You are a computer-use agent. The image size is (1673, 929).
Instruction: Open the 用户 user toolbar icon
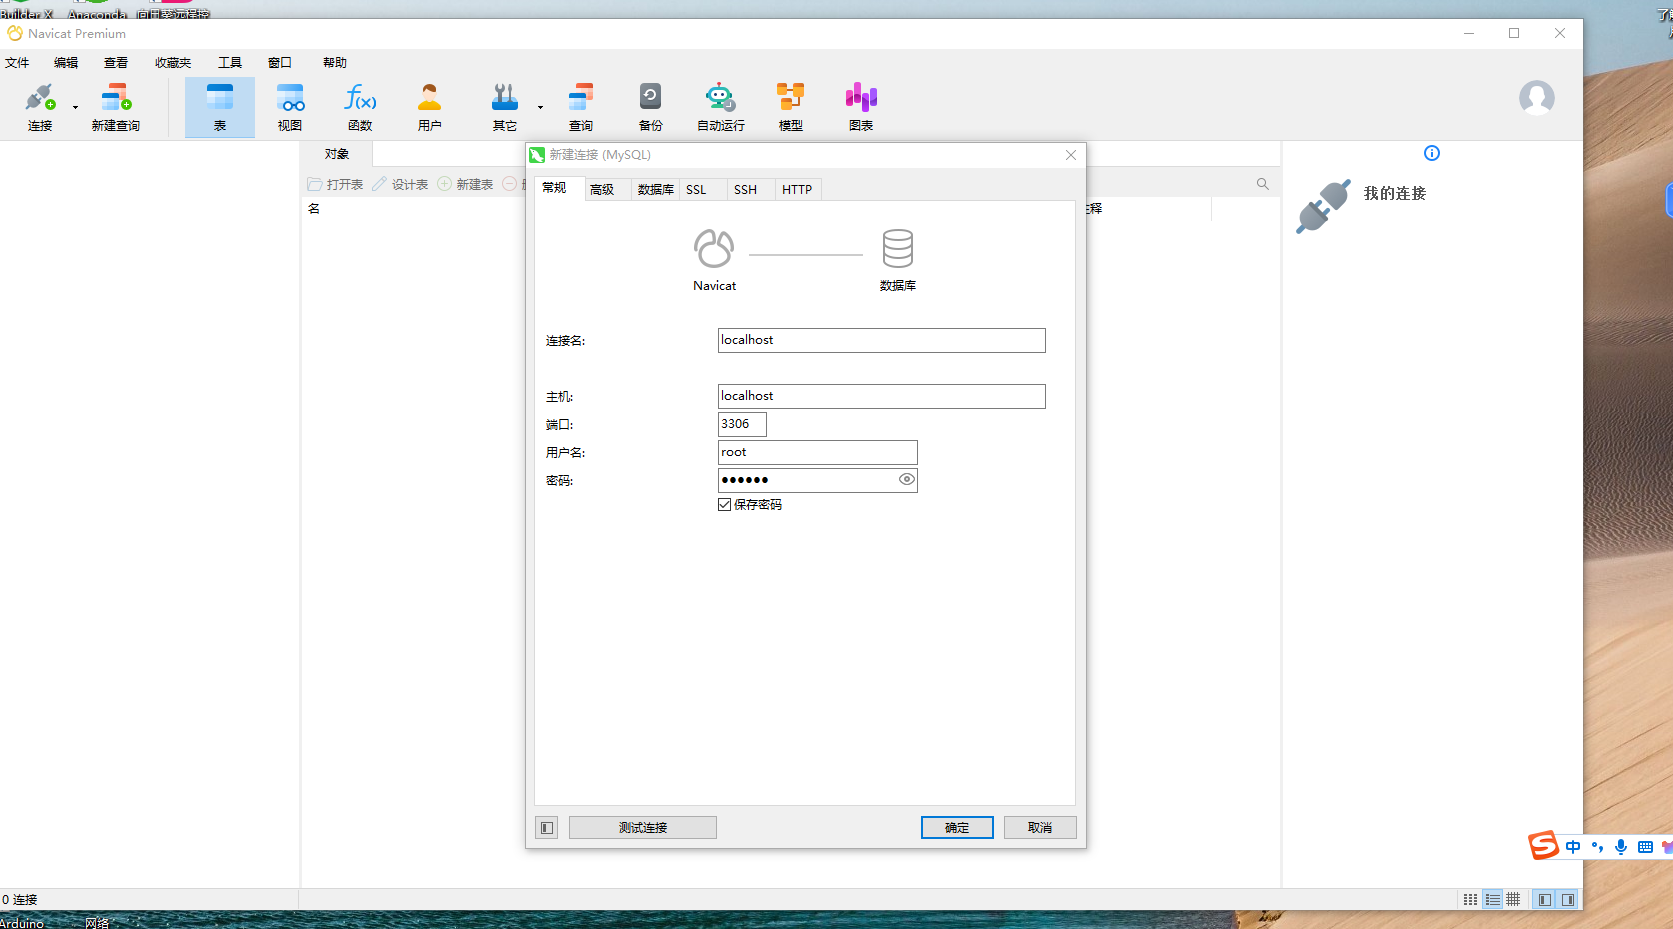point(430,107)
